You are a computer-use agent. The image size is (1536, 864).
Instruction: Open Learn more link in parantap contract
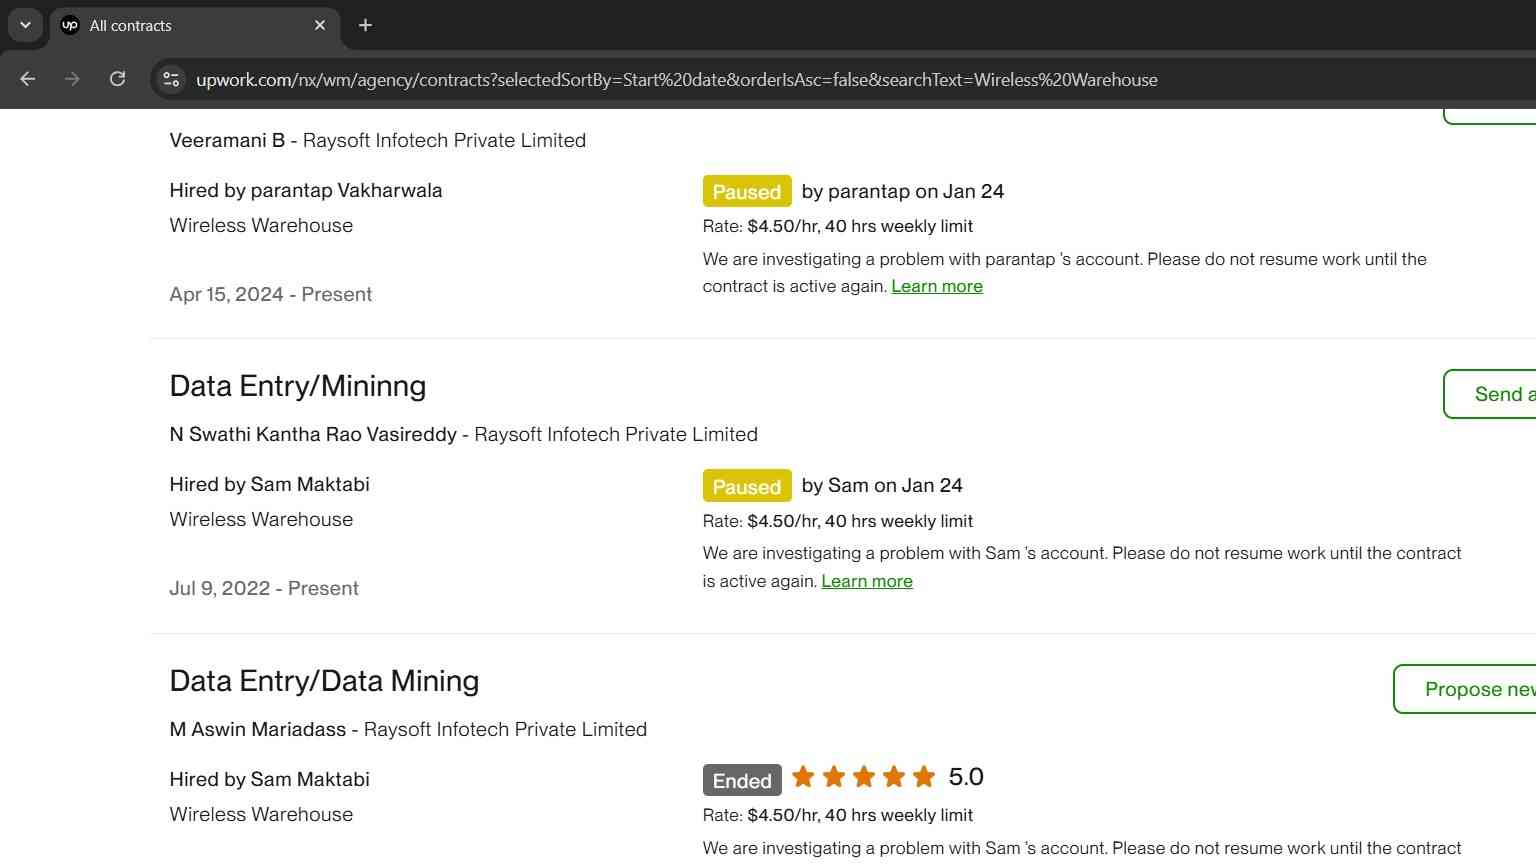937,286
